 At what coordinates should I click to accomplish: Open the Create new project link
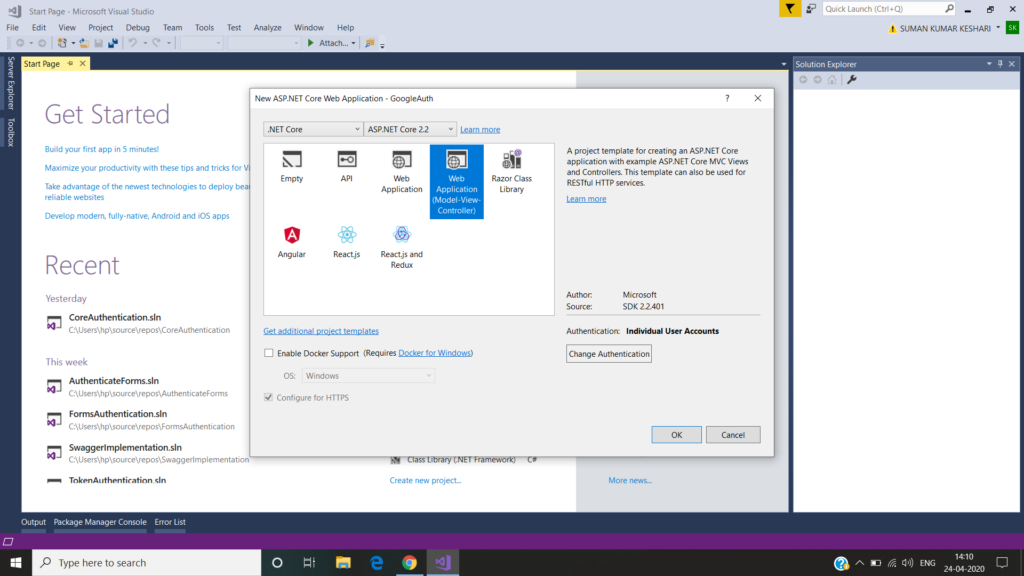425,481
